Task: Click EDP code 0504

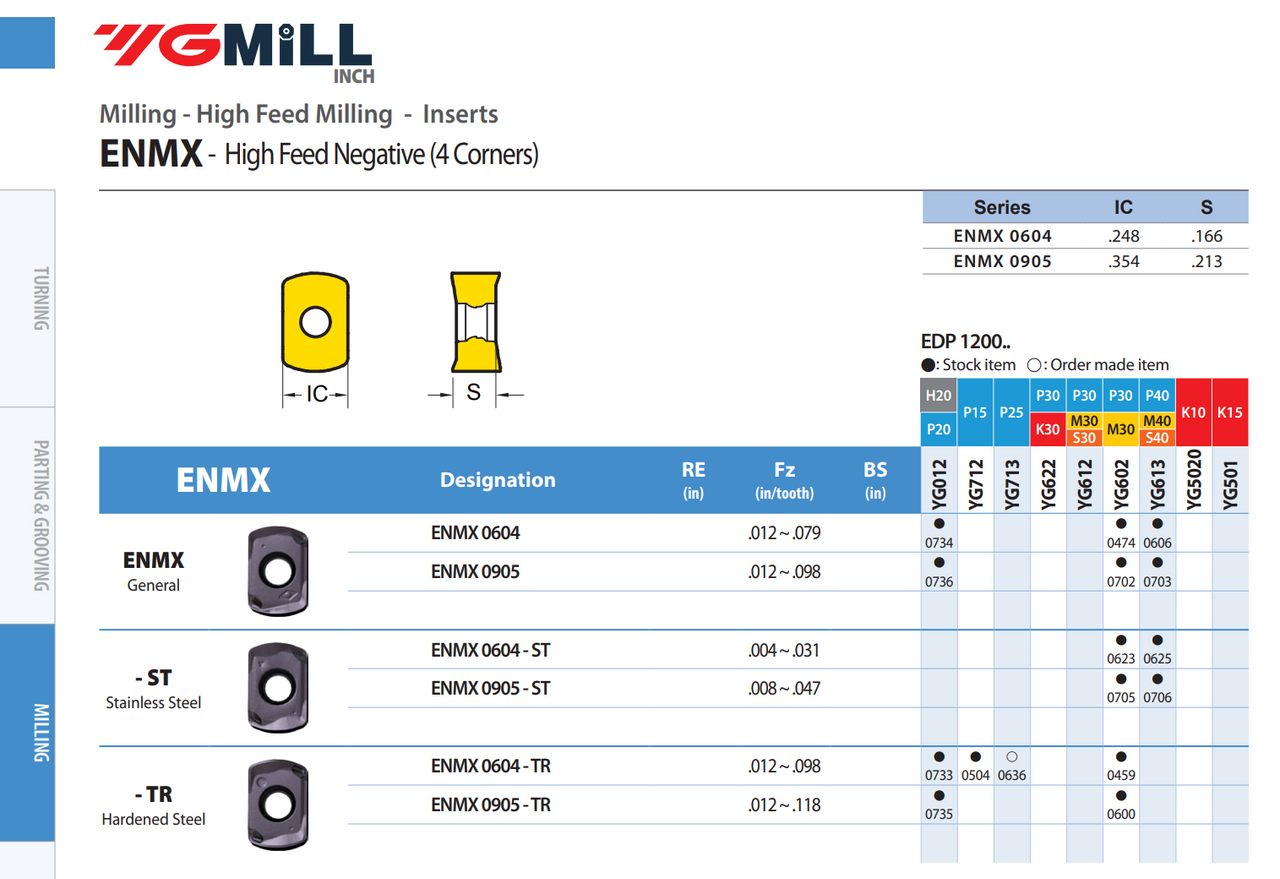Action: point(975,775)
